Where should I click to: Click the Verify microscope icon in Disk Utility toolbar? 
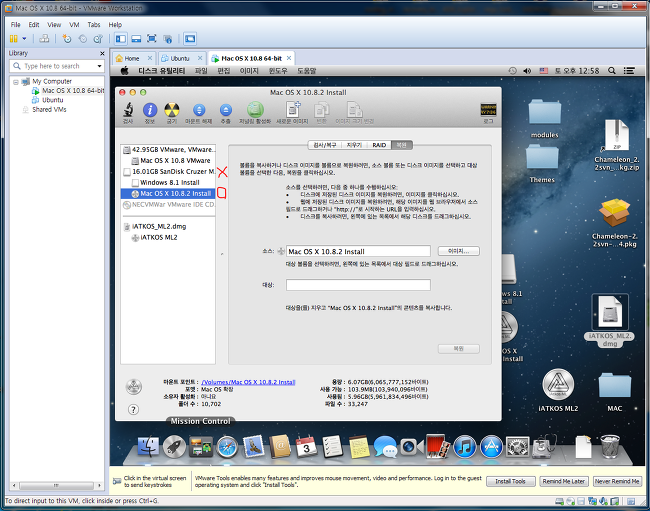click(x=128, y=110)
